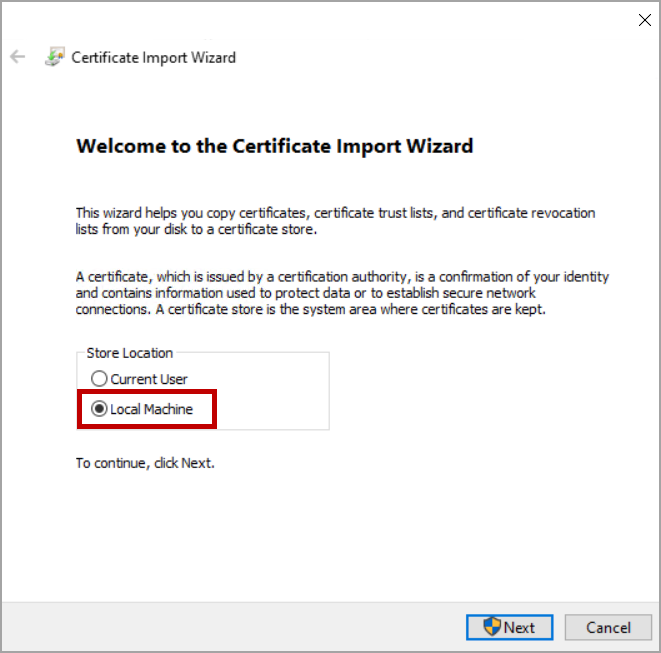The width and height of the screenshot is (661, 653).
Task: Click the 'Local Machine' option label text
Action: [x=151, y=409]
